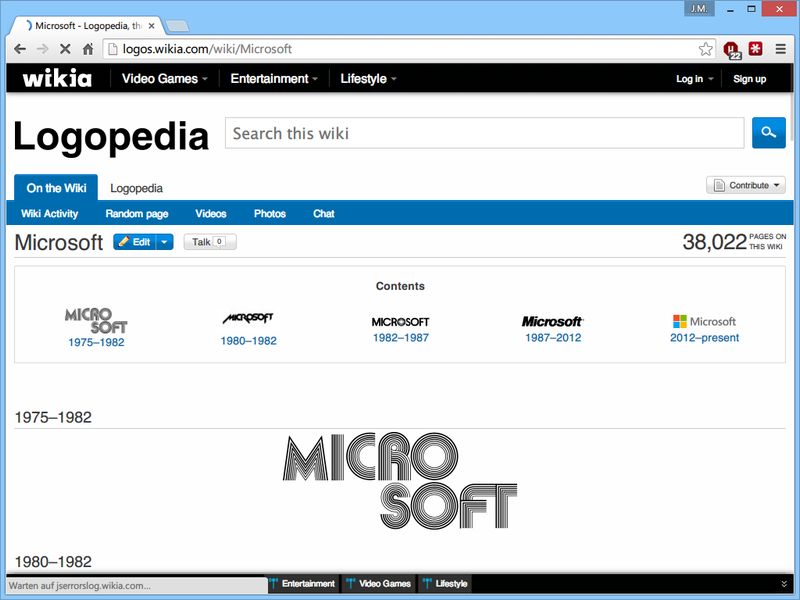This screenshot has height=600, width=800.
Task: Expand the Edit dropdown arrow
Action: [164, 242]
